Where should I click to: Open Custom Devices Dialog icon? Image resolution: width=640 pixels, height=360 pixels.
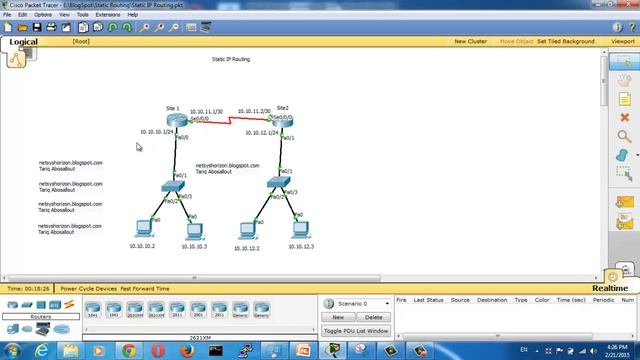pos(206,27)
